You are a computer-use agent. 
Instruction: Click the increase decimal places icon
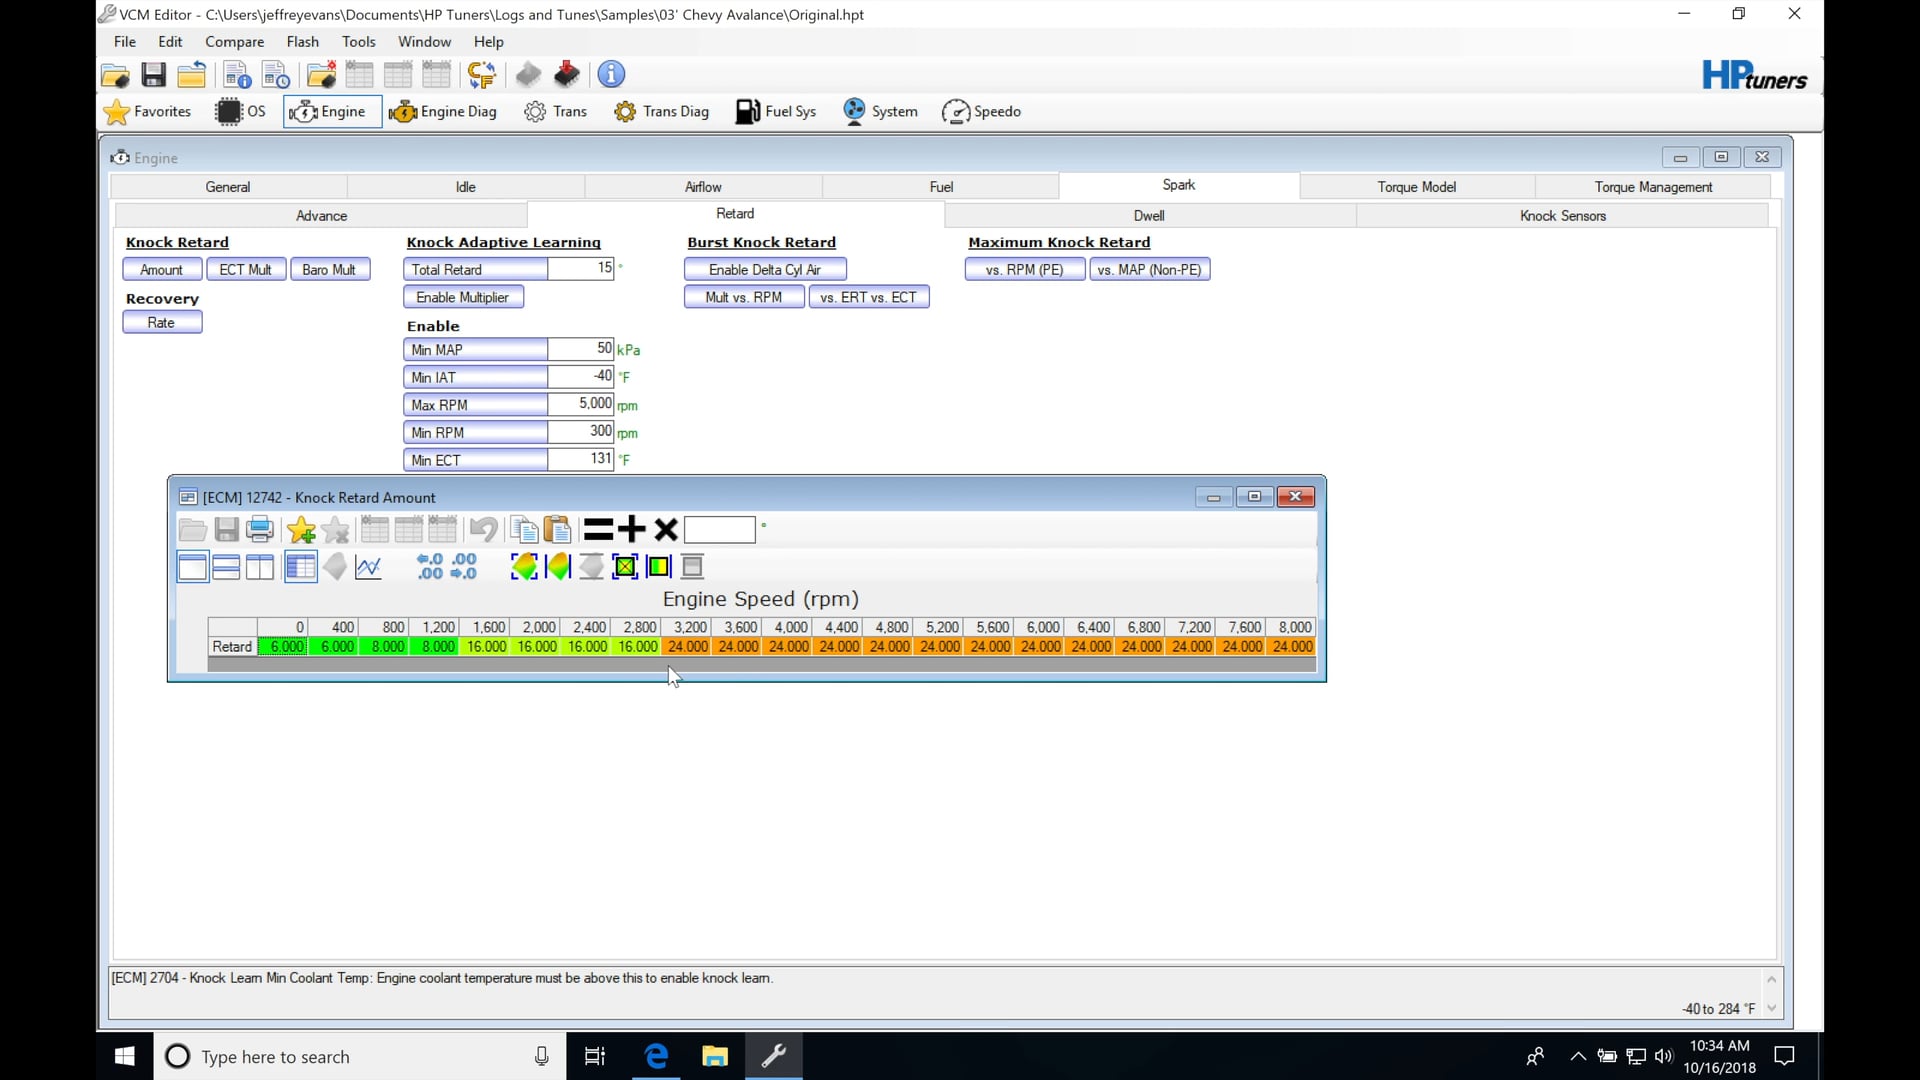pos(430,567)
